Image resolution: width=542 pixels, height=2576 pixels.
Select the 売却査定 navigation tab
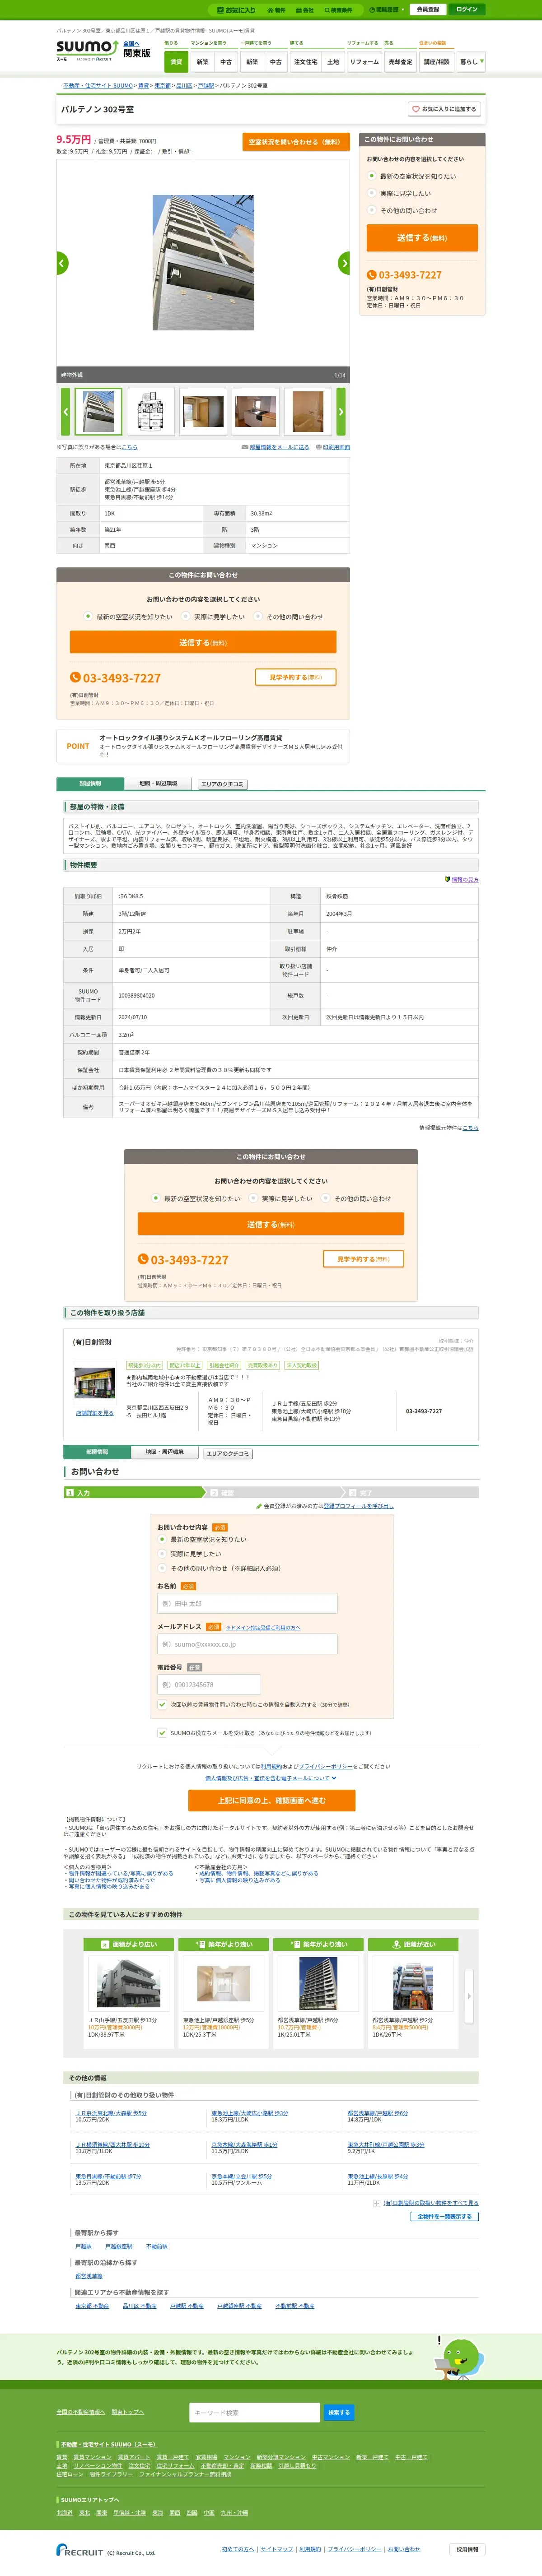click(x=400, y=62)
